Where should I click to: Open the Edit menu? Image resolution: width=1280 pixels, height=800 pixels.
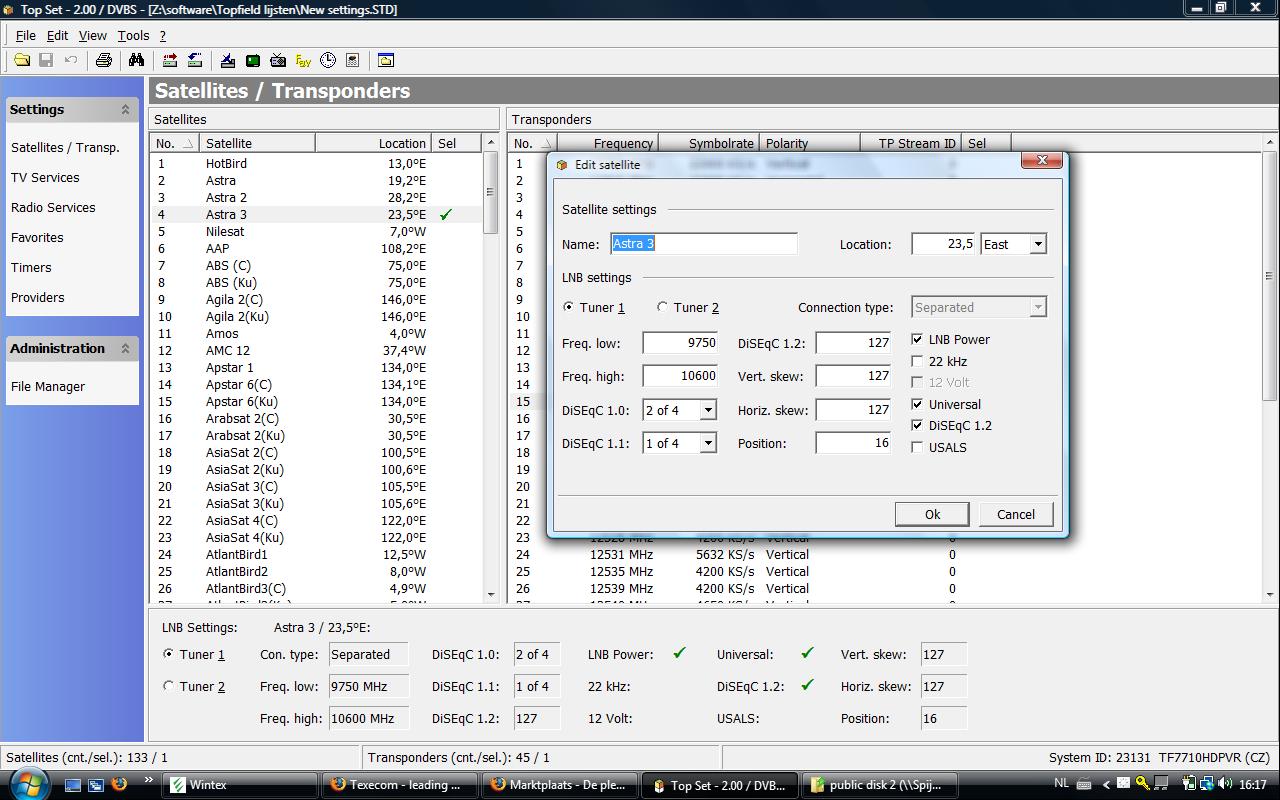pyautogui.click(x=57, y=35)
